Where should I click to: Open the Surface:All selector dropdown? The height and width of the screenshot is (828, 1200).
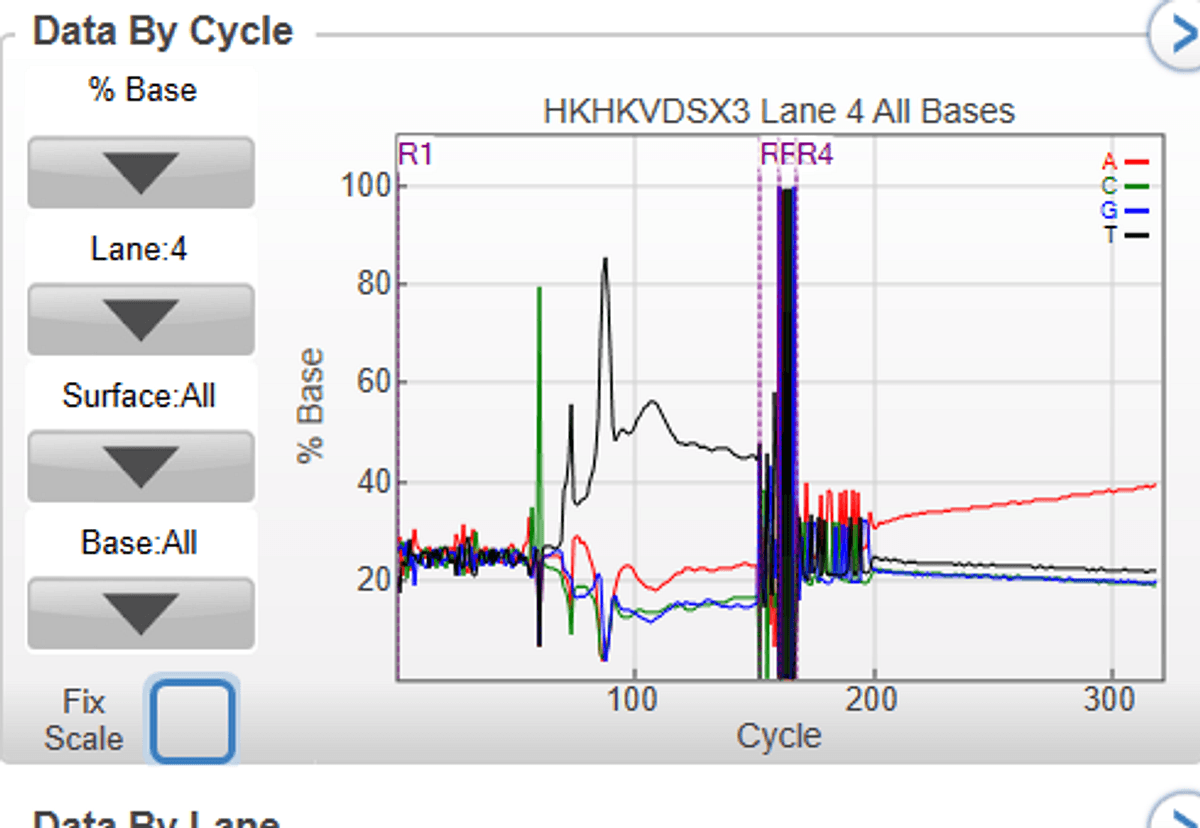tap(141, 467)
